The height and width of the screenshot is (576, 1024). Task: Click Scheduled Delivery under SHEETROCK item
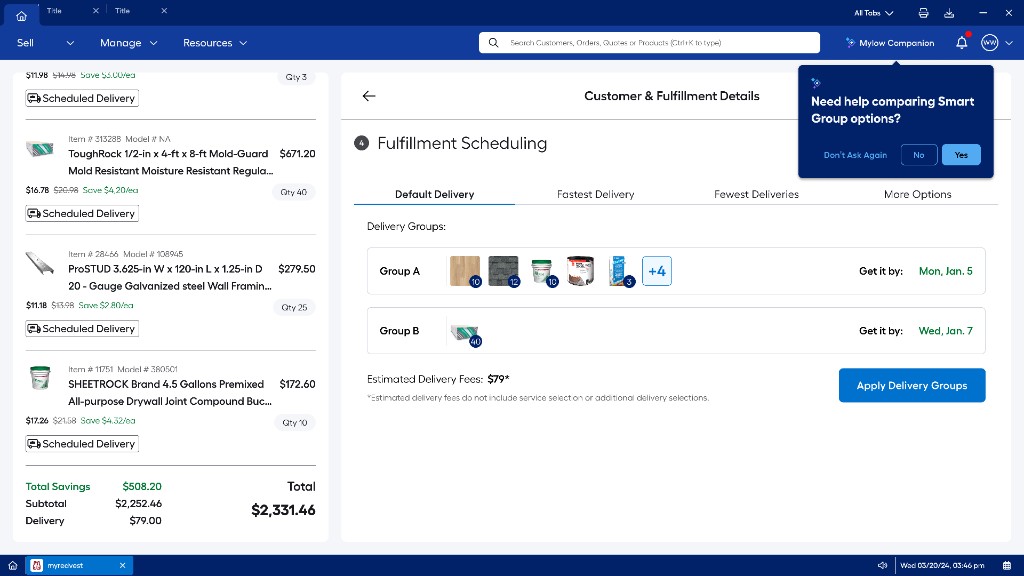(x=82, y=443)
